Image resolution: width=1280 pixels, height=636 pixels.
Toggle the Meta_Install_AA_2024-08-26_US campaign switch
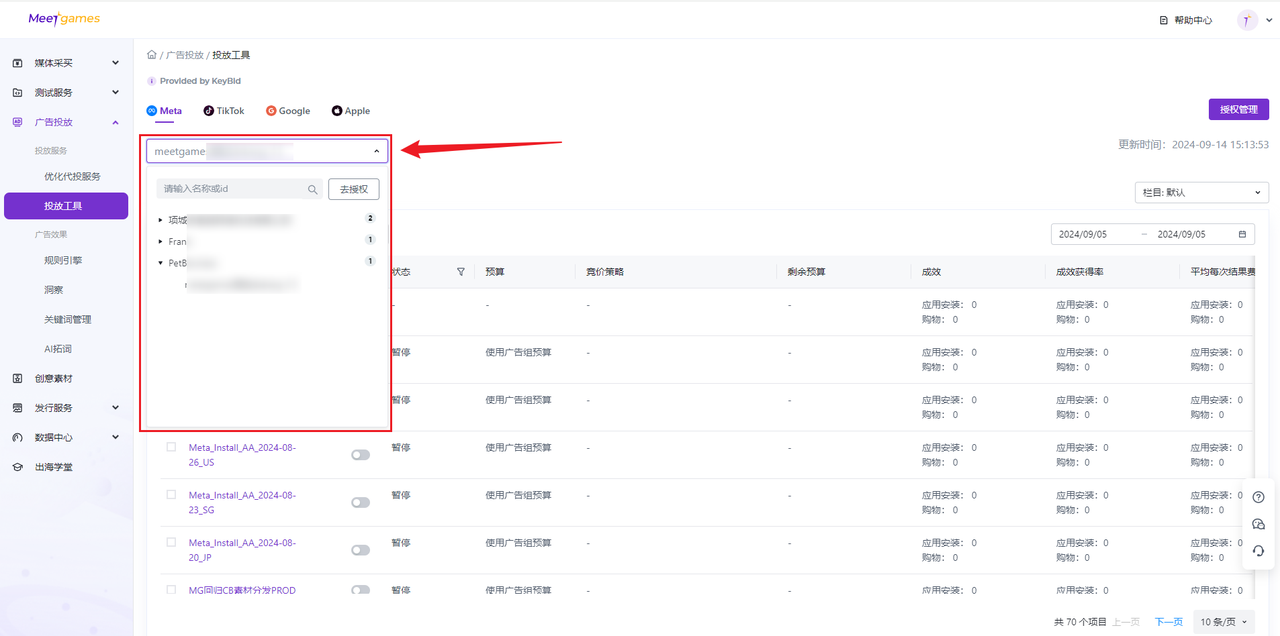coord(360,455)
